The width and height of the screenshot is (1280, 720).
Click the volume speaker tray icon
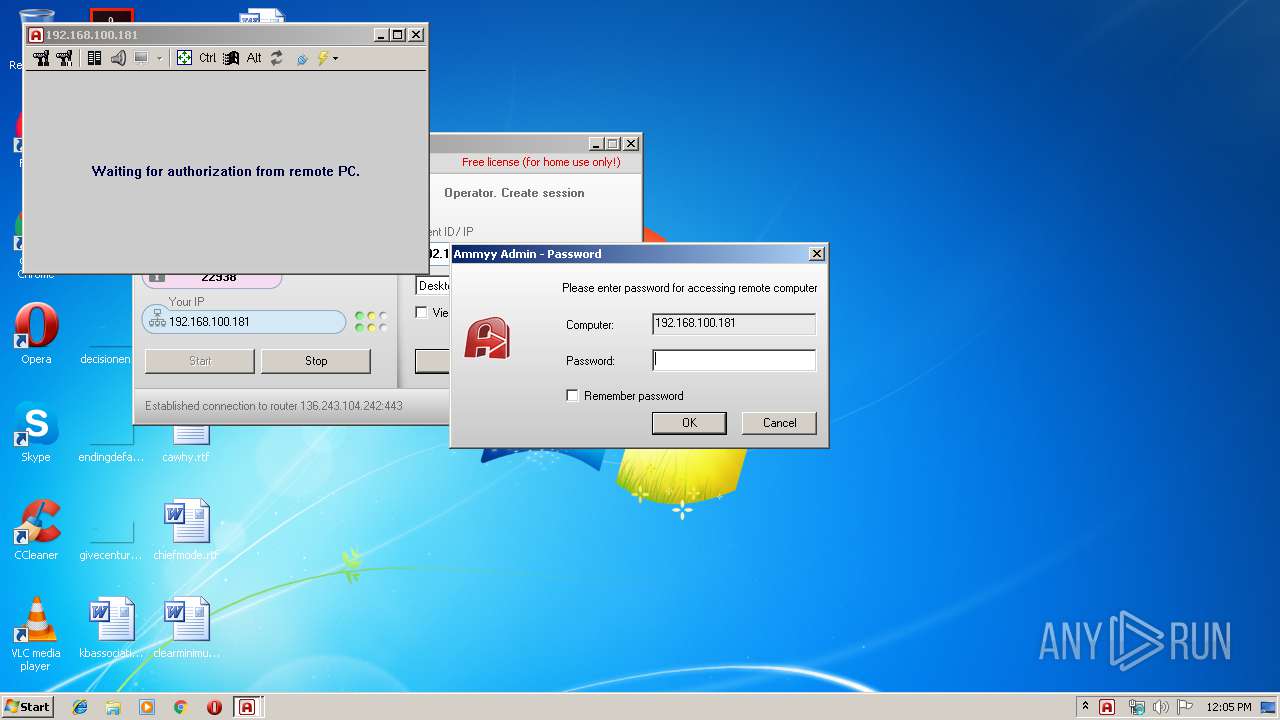pyautogui.click(x=1160, y=707)
